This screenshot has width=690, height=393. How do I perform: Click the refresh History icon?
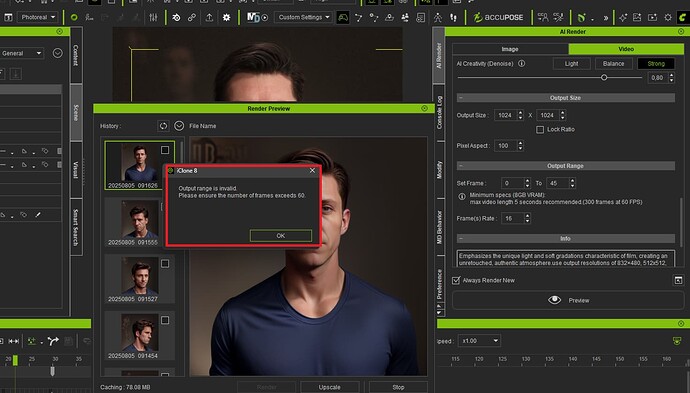pyautogui.click(x=163, y=126)
